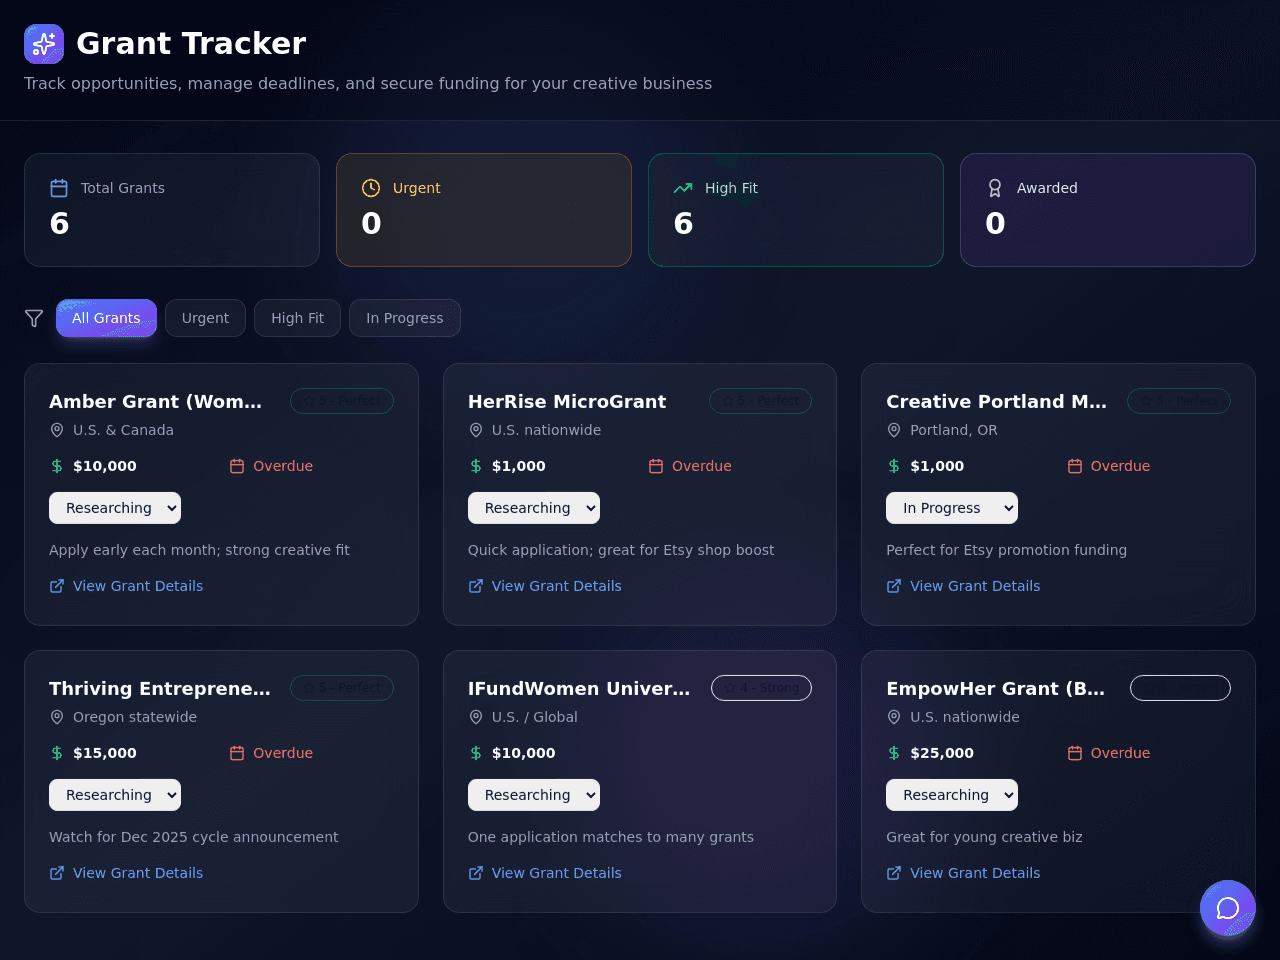Open status dropdown on HerRise MicroGrant card
The image size is (1280, 960).
(534, 508)
